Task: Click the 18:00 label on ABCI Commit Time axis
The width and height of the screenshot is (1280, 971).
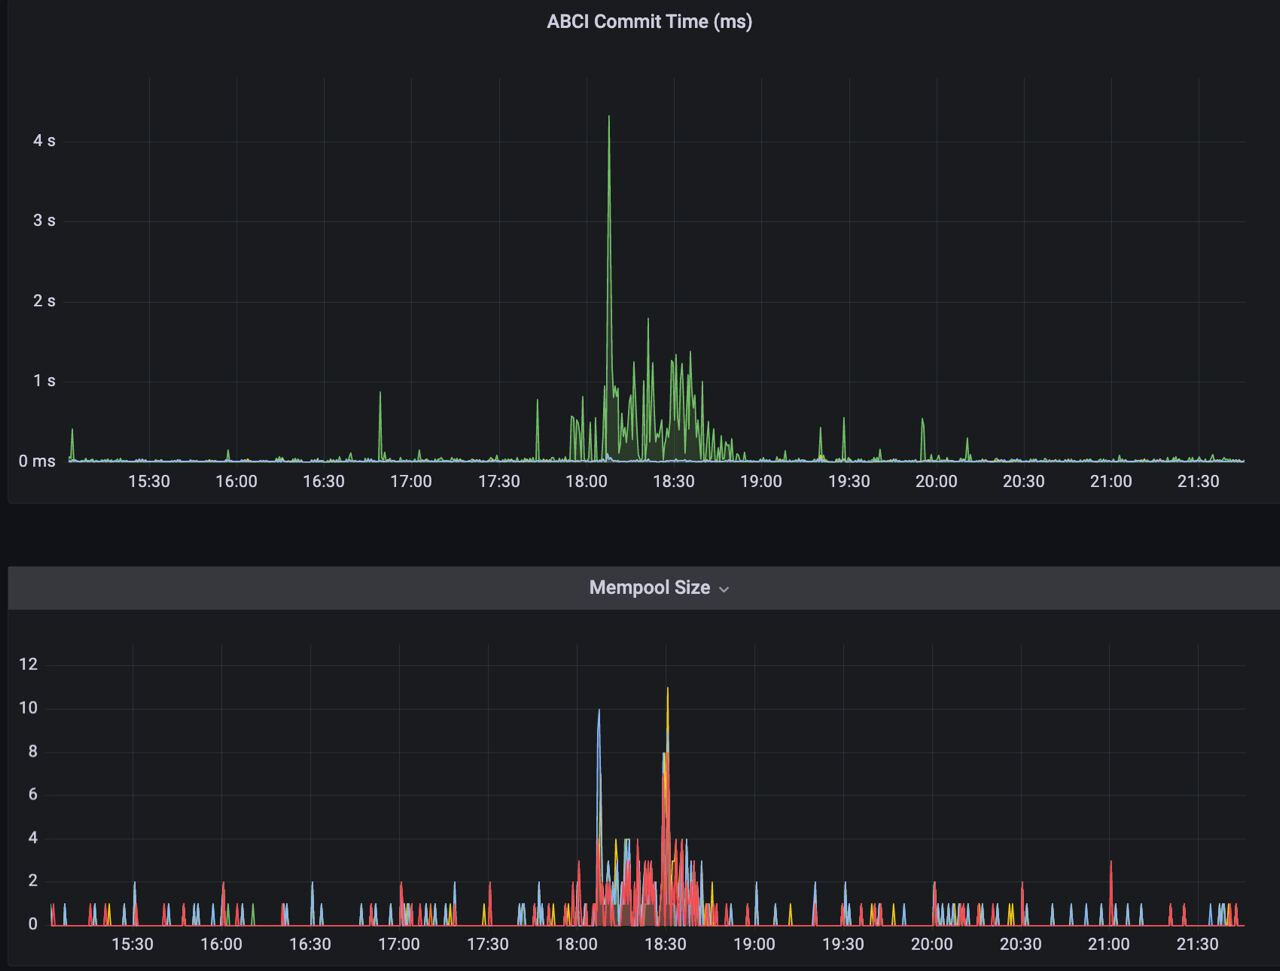Action: [x=586, y=481]
